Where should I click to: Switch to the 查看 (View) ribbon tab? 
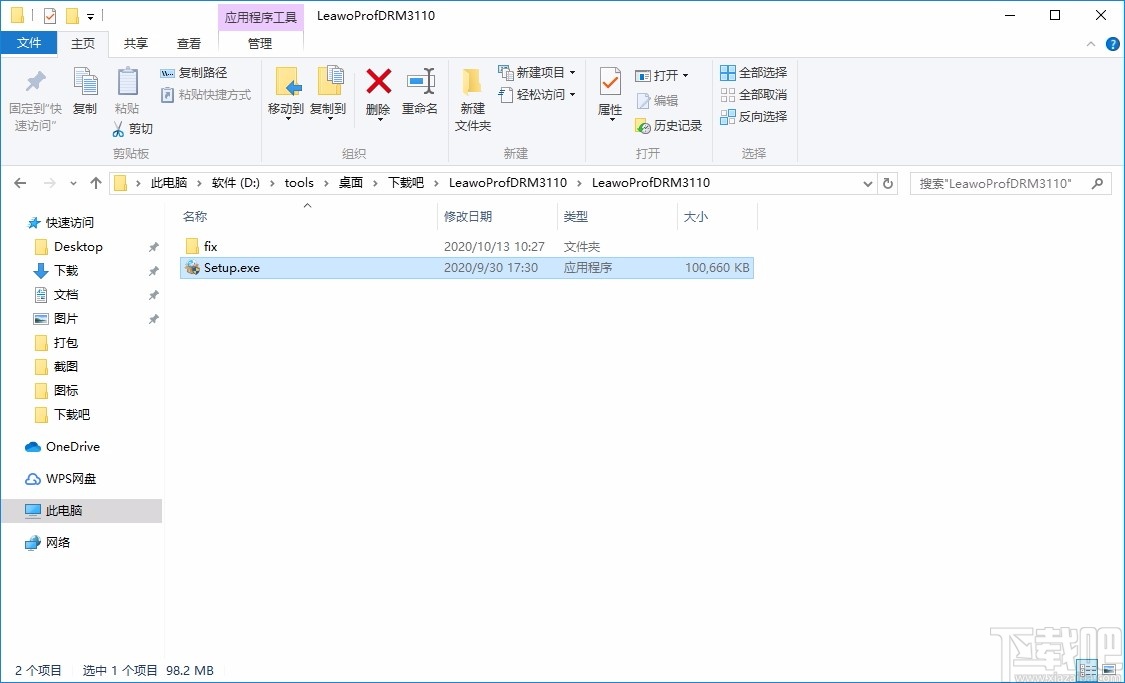(190, 43)
